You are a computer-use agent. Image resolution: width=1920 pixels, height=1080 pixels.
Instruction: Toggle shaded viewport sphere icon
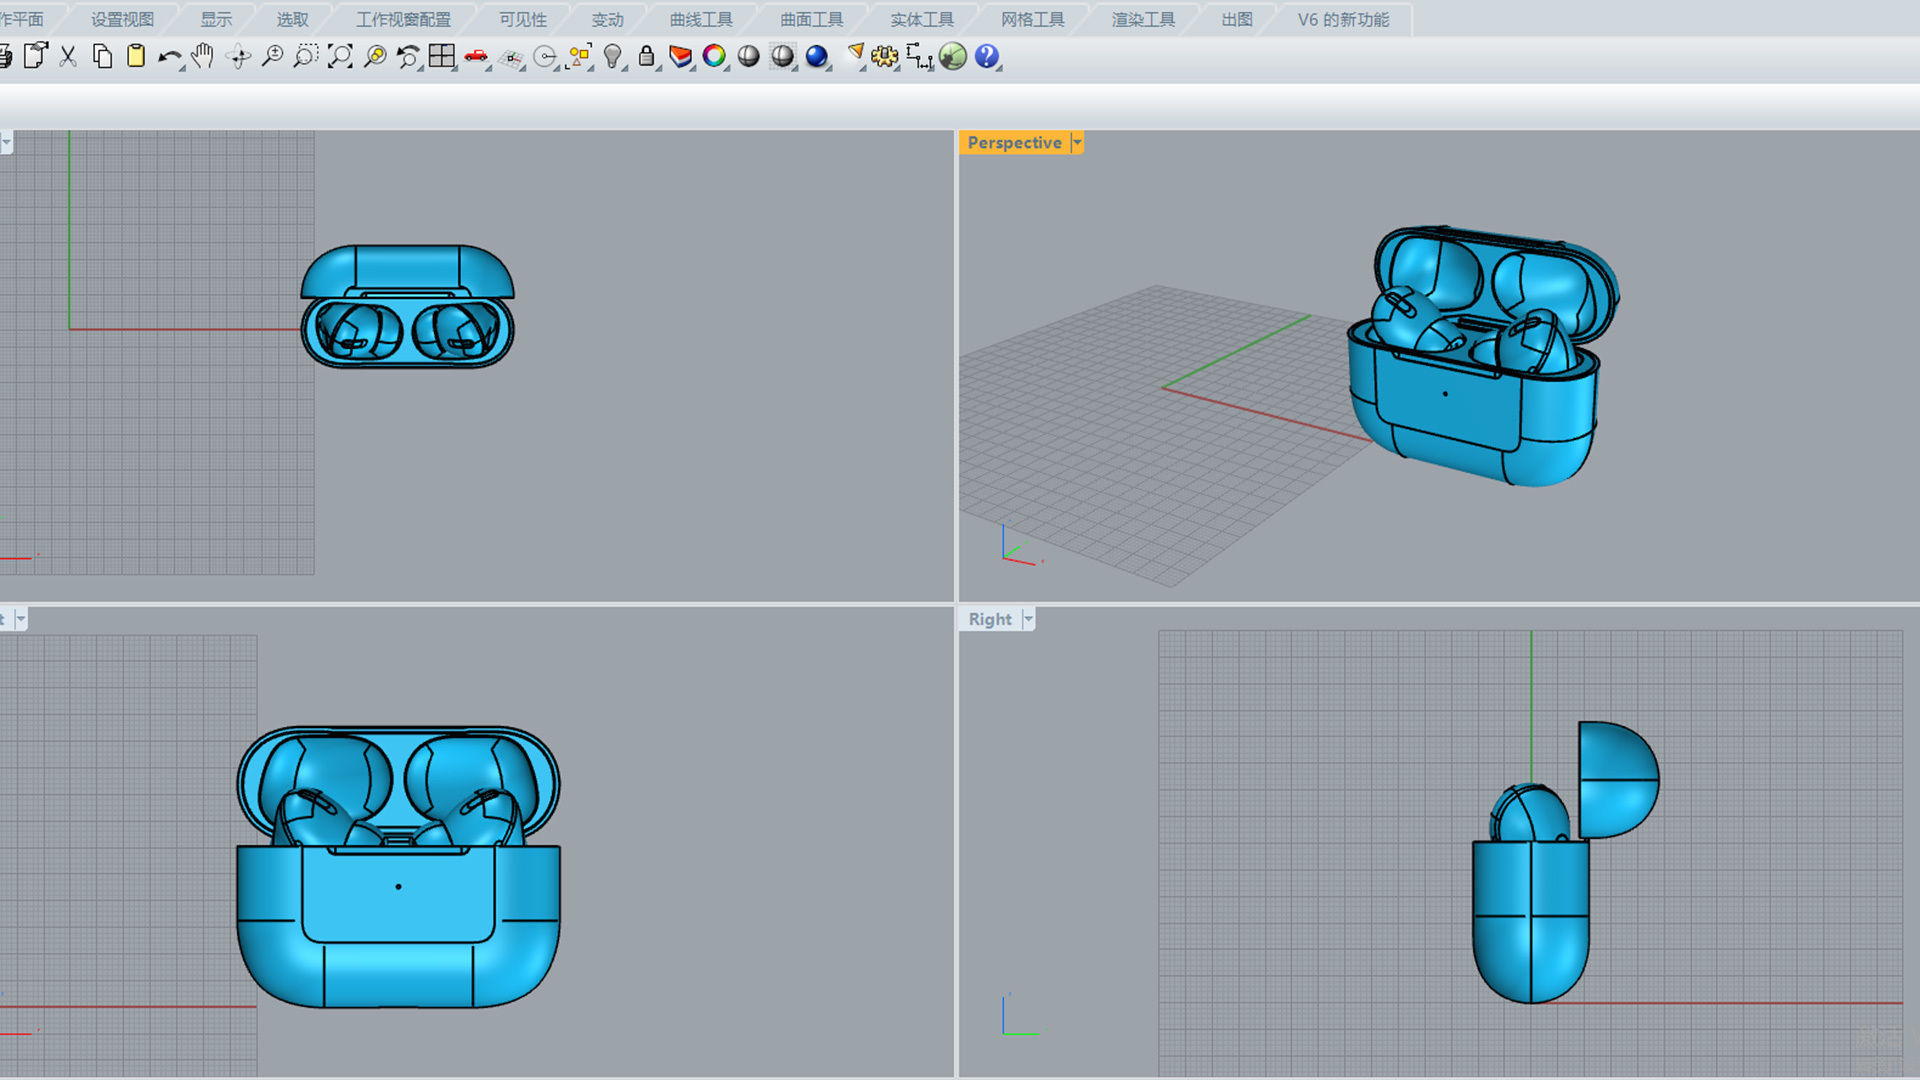coord(748,57)
